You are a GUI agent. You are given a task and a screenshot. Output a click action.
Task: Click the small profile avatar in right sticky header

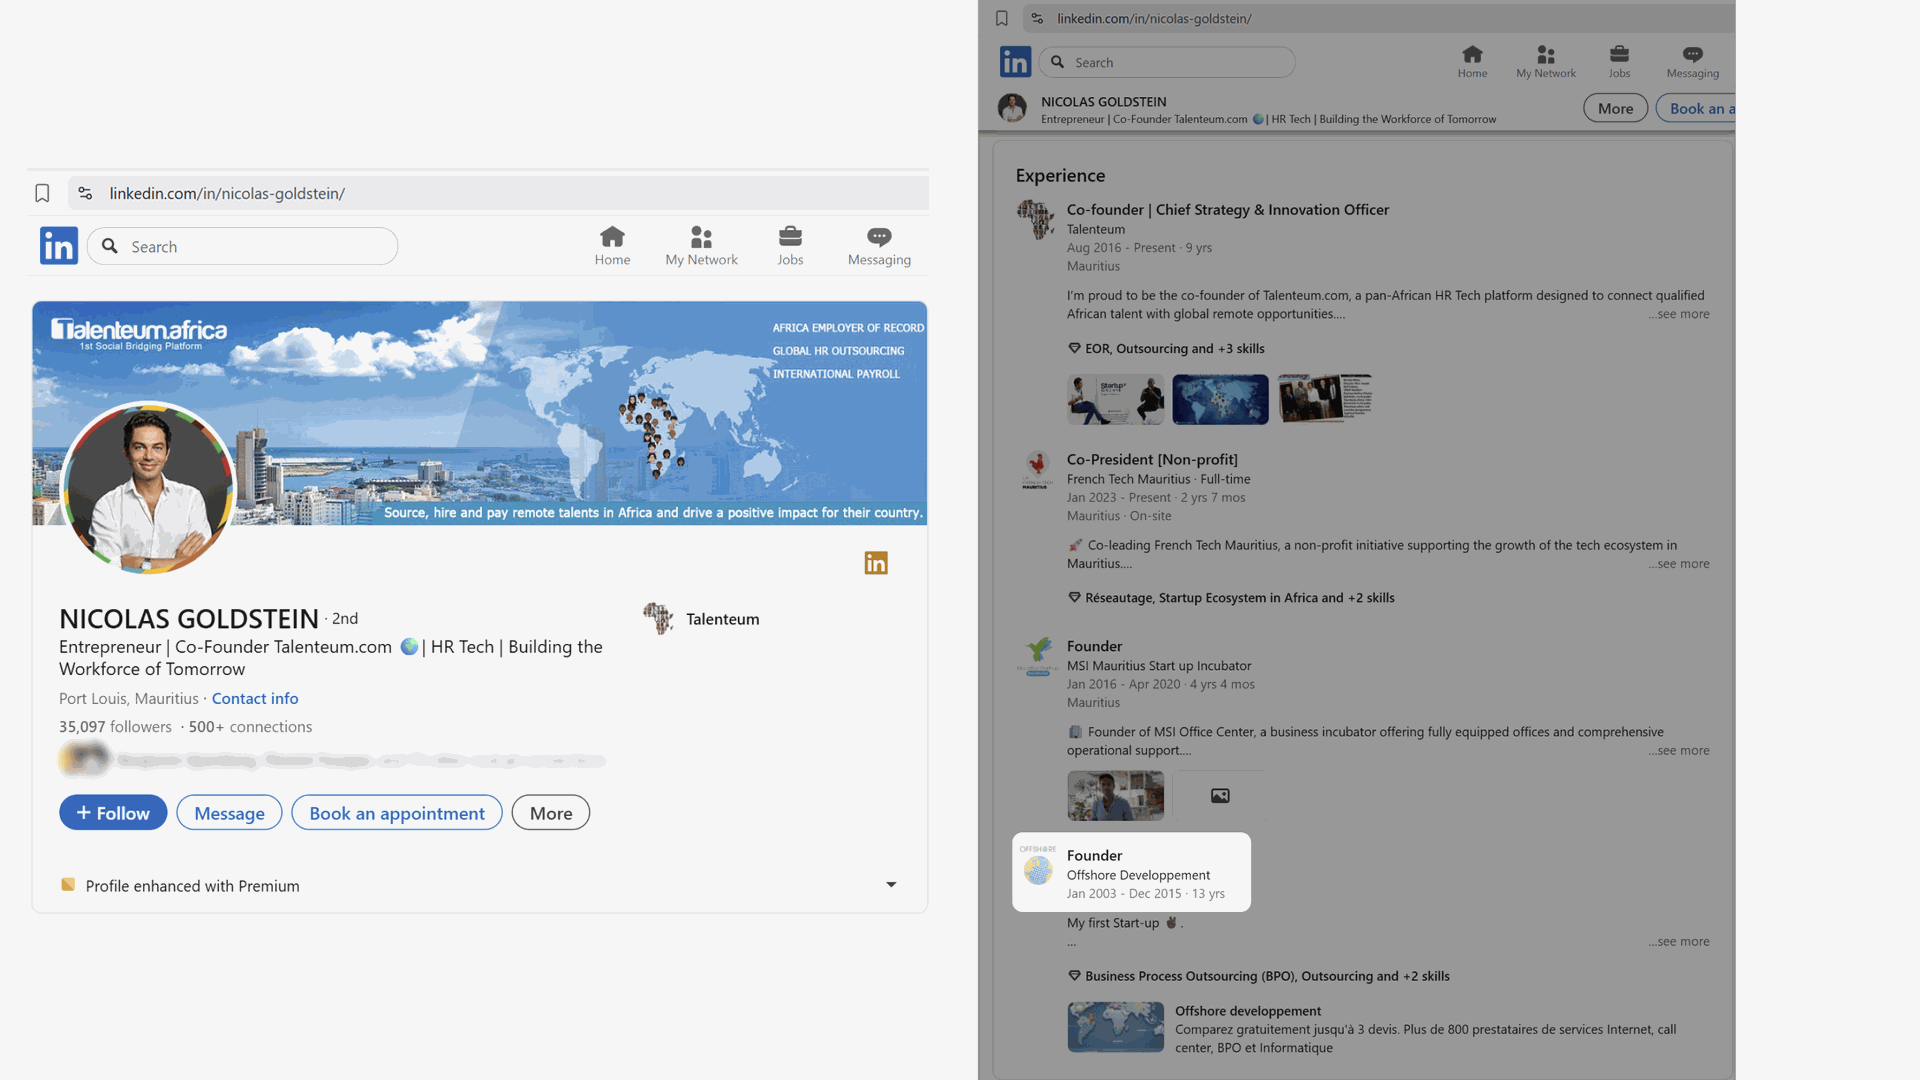click(1012, 108)
